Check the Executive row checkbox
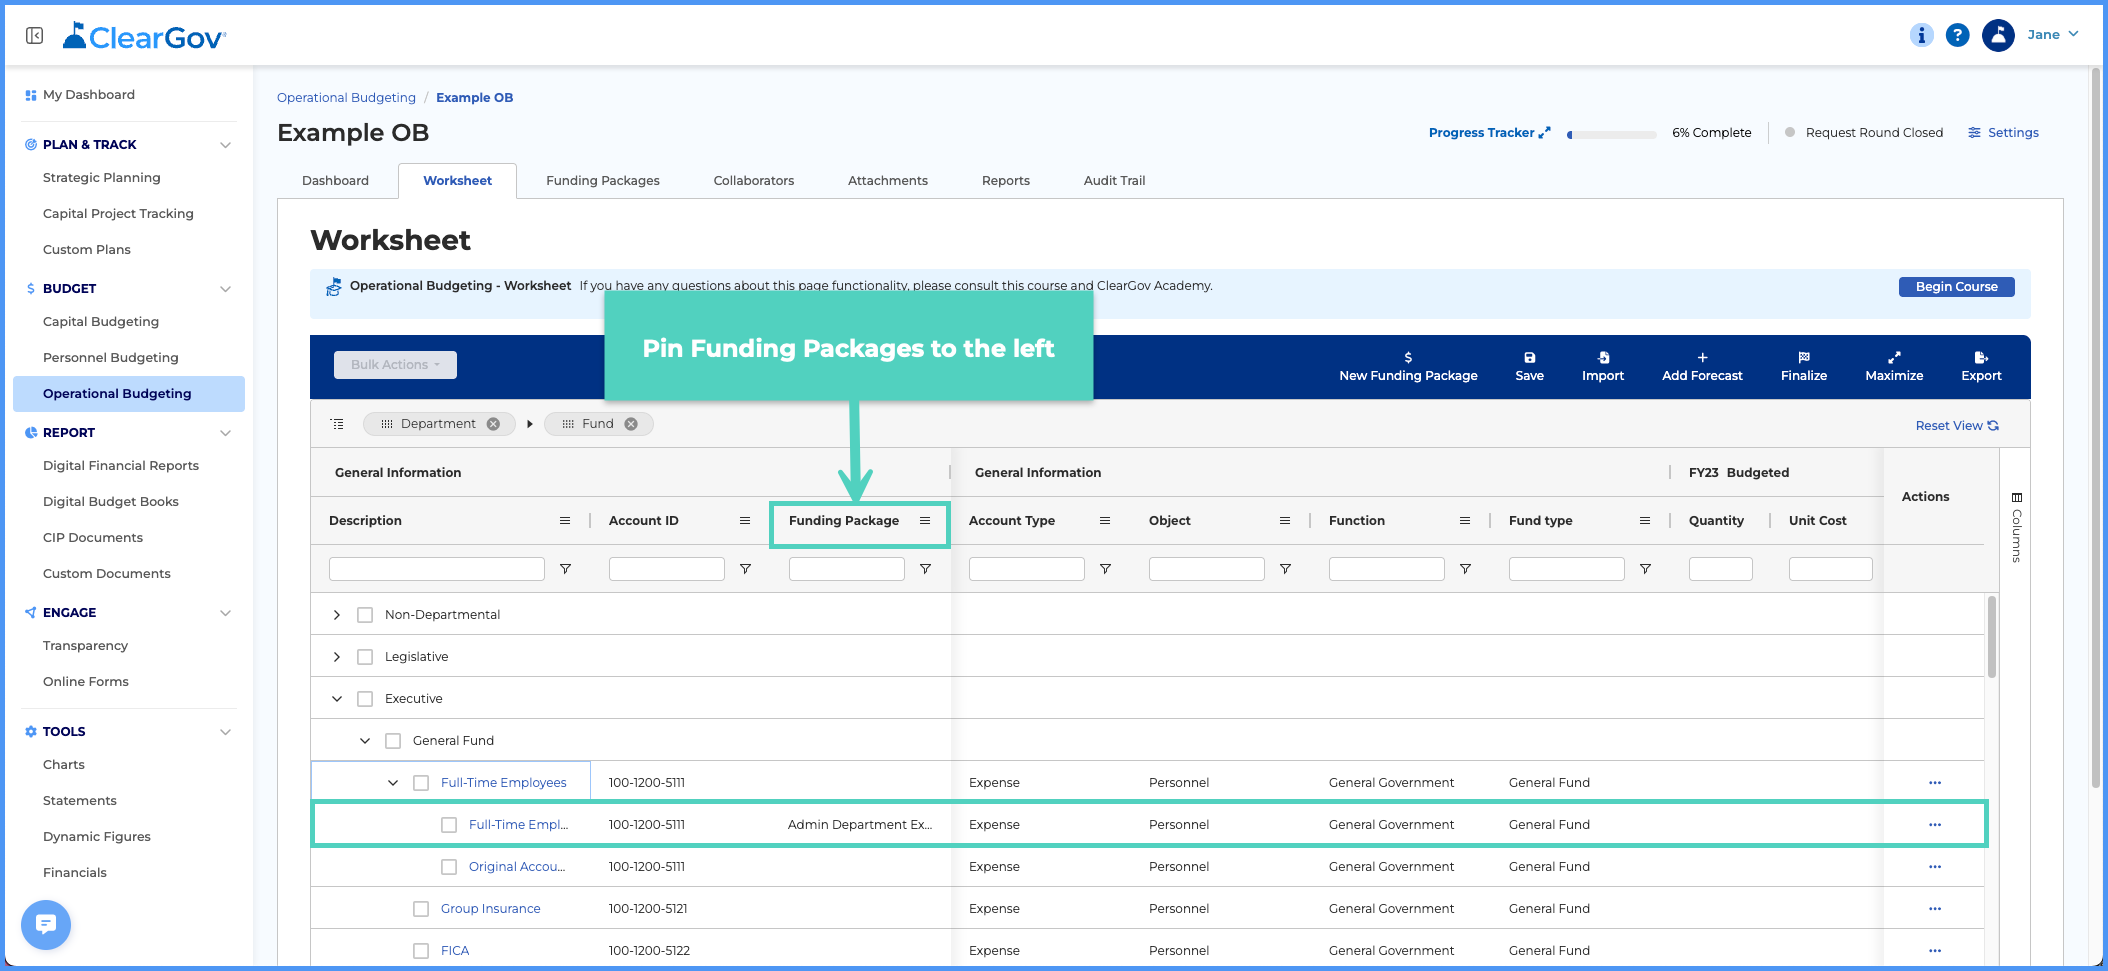Viewport: 2108px width, 971px height. click(365, 699)
